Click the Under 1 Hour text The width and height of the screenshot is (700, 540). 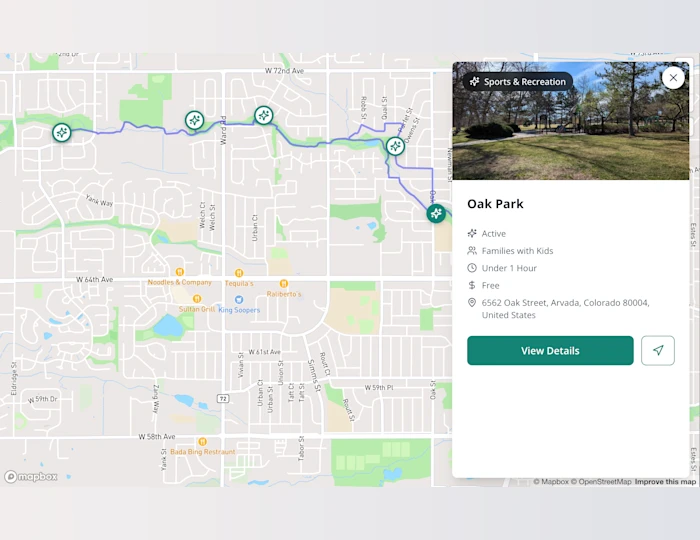(x=509, y=268)
